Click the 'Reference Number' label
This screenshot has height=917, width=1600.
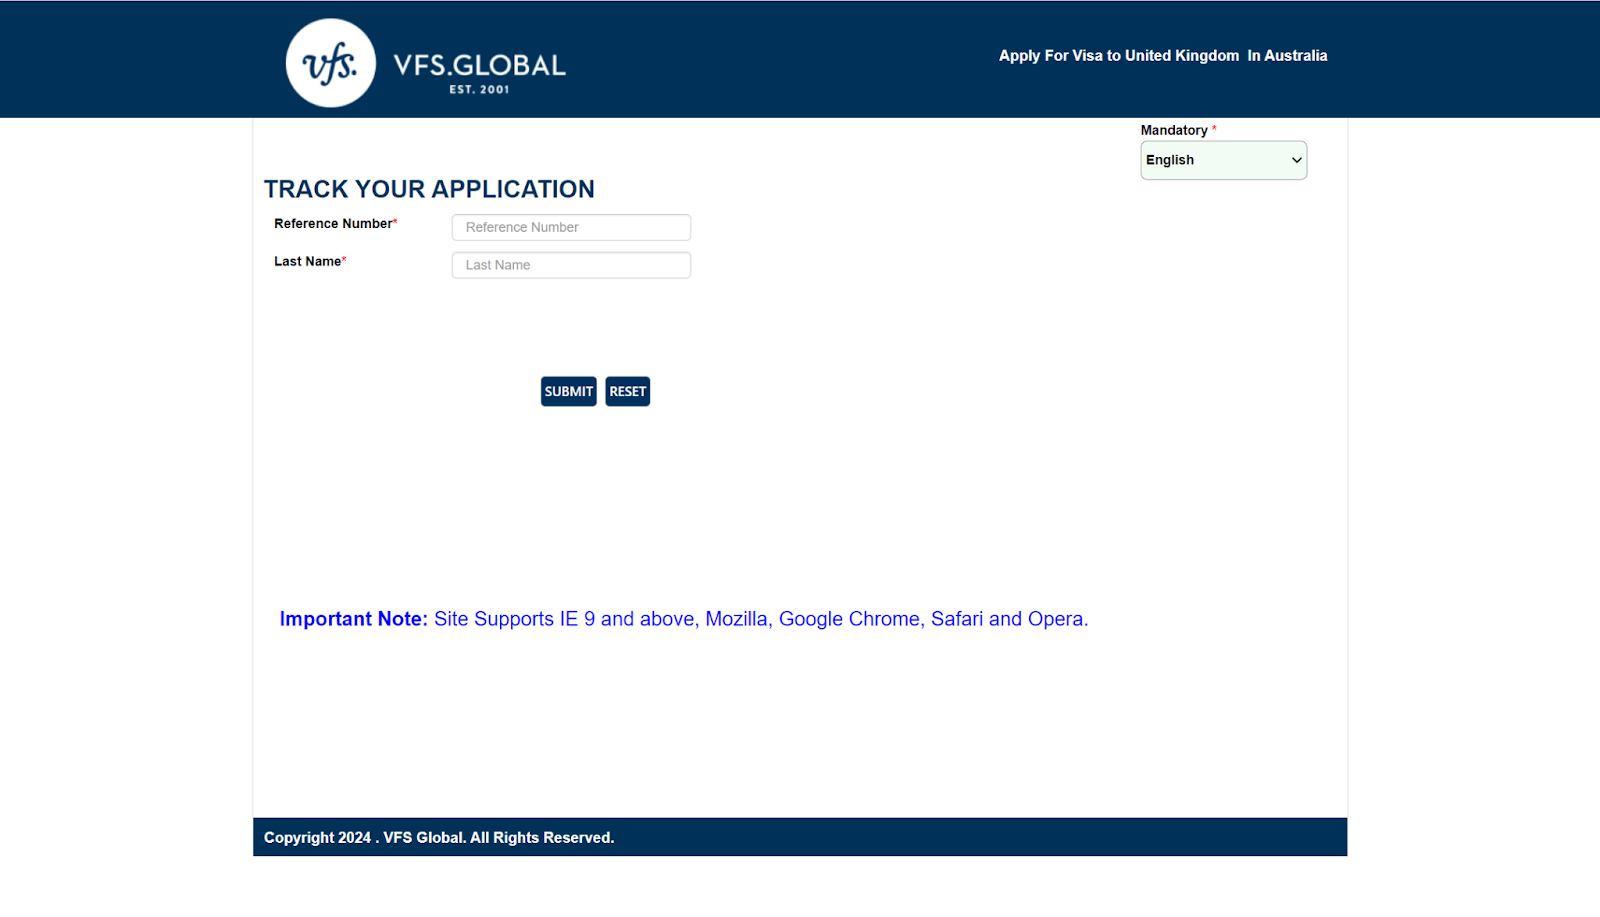(334, 224)
